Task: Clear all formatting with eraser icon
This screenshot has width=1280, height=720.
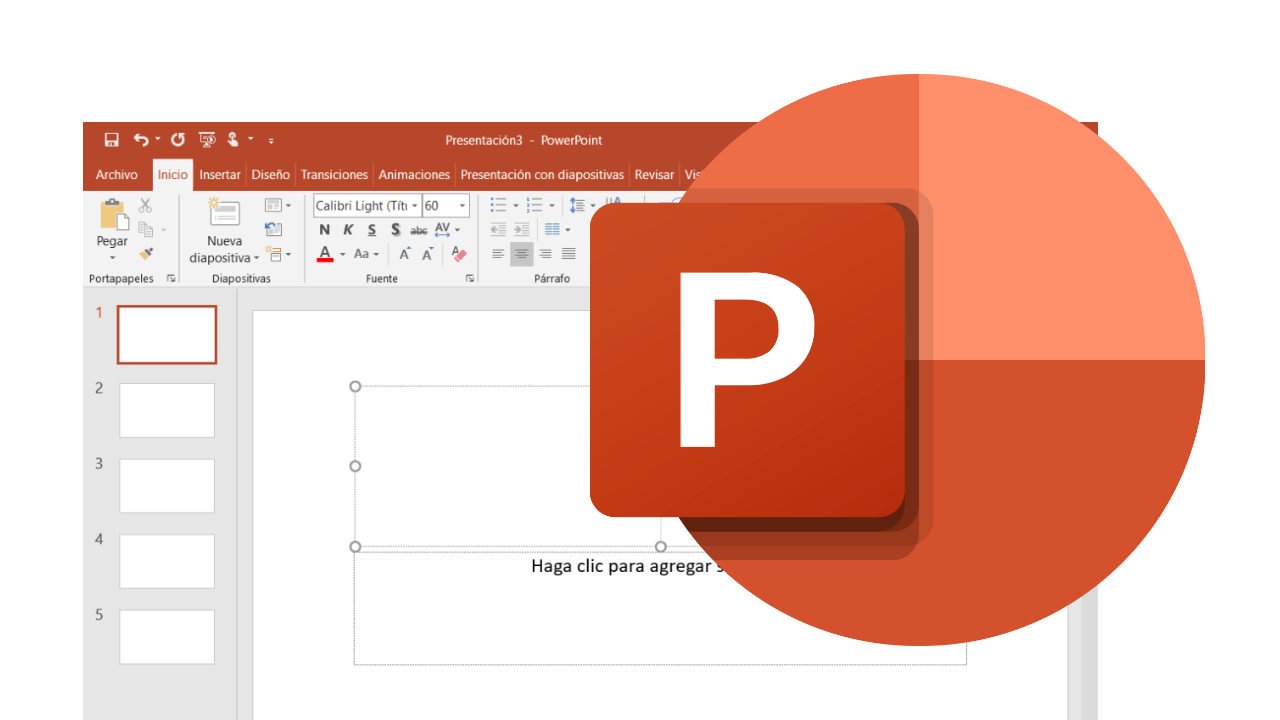Action: [x=459, y=252]
